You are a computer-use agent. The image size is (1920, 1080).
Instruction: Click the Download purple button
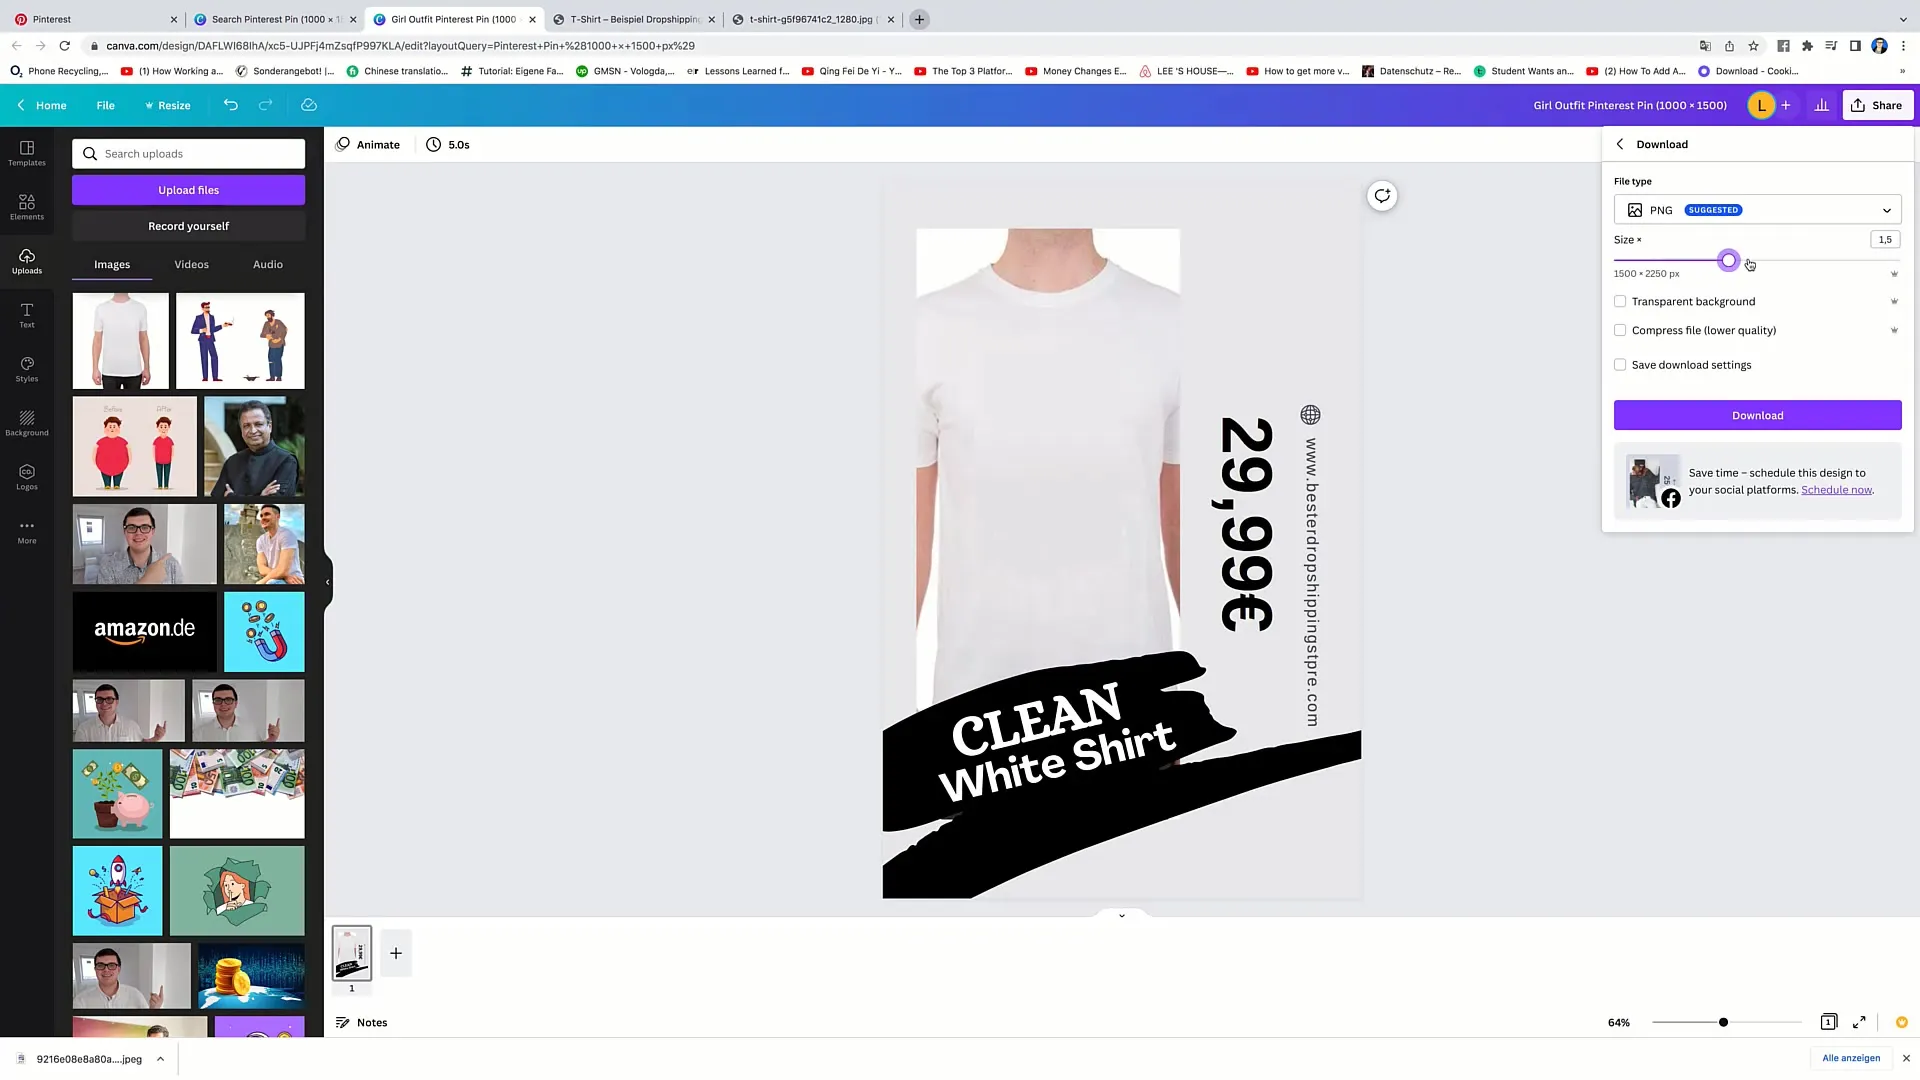point(1756,415)
